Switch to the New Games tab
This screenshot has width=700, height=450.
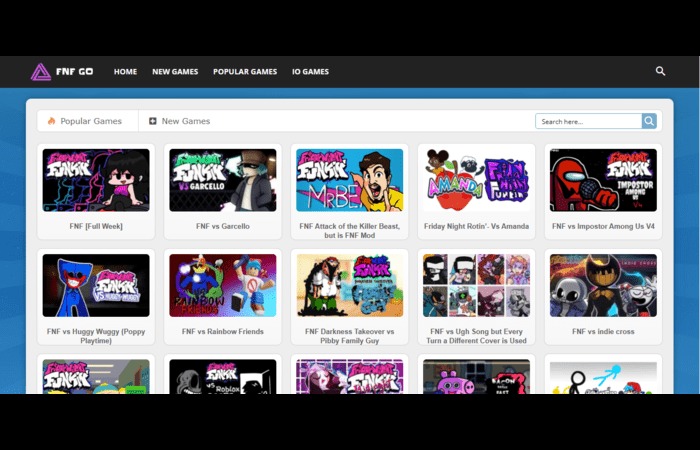coord(179,121)
